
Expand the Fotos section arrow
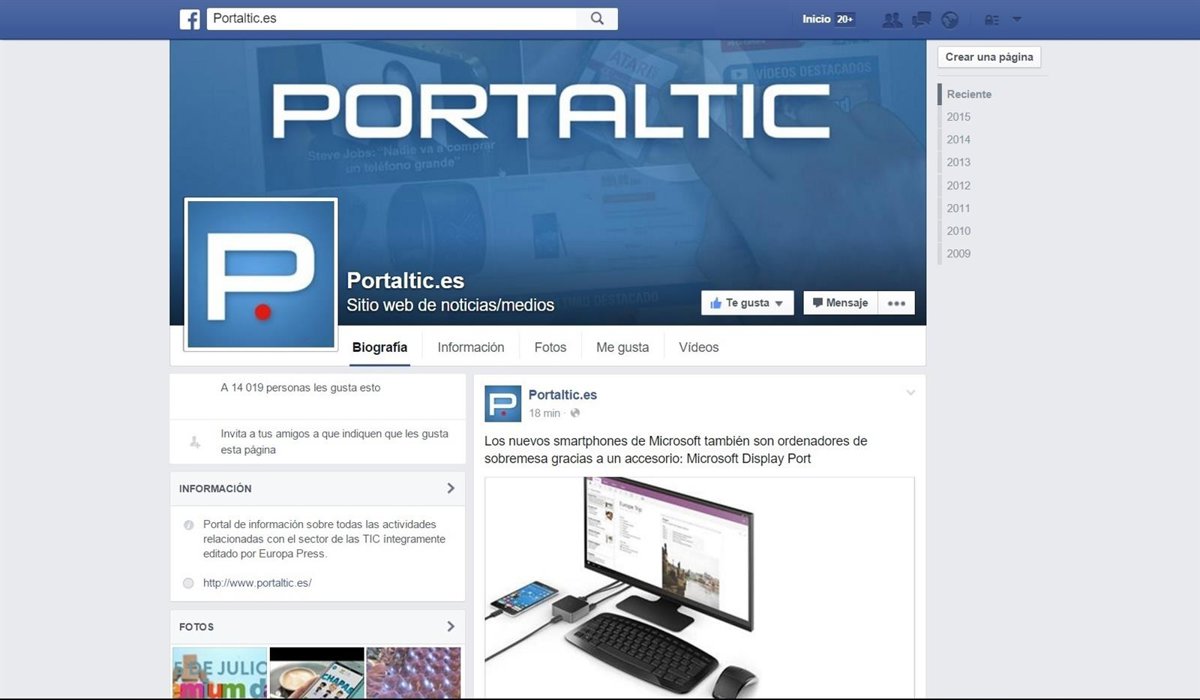[x=450, y=627]
